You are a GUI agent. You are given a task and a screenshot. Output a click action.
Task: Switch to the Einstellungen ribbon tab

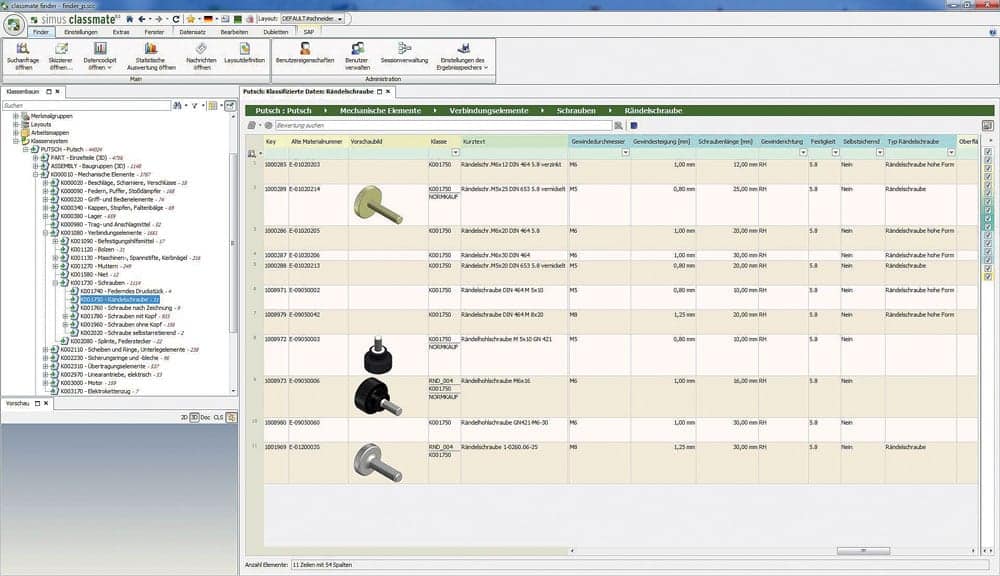(80, 32)
